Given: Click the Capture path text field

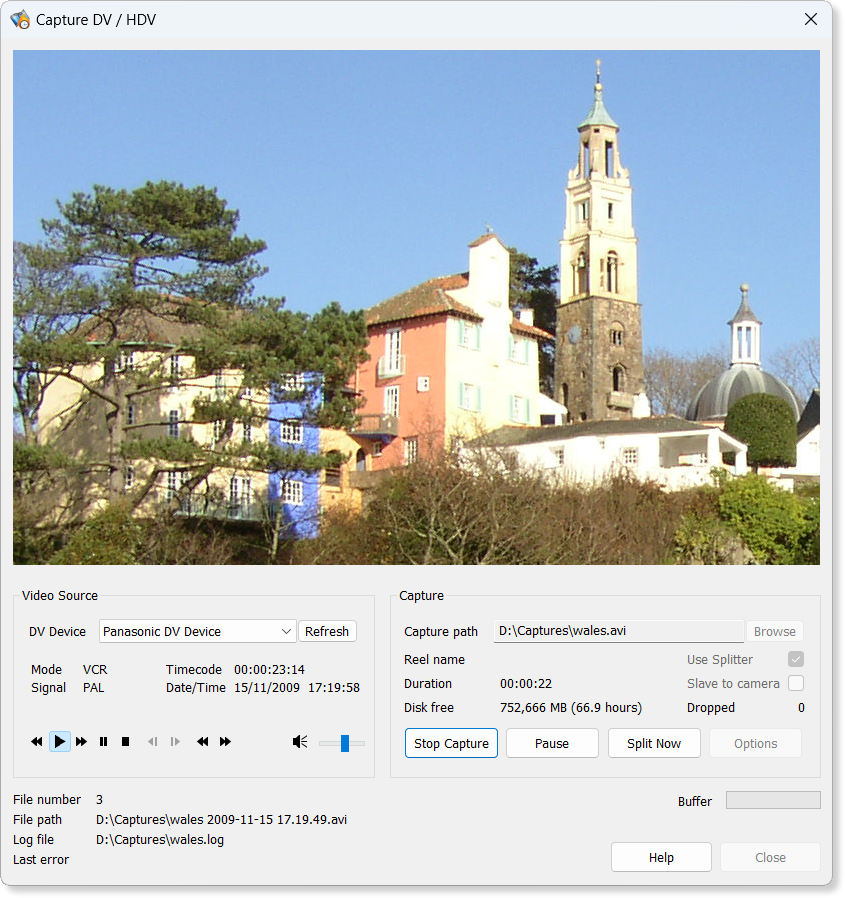Looking at the screenshot, I should (x=618, y=631).
